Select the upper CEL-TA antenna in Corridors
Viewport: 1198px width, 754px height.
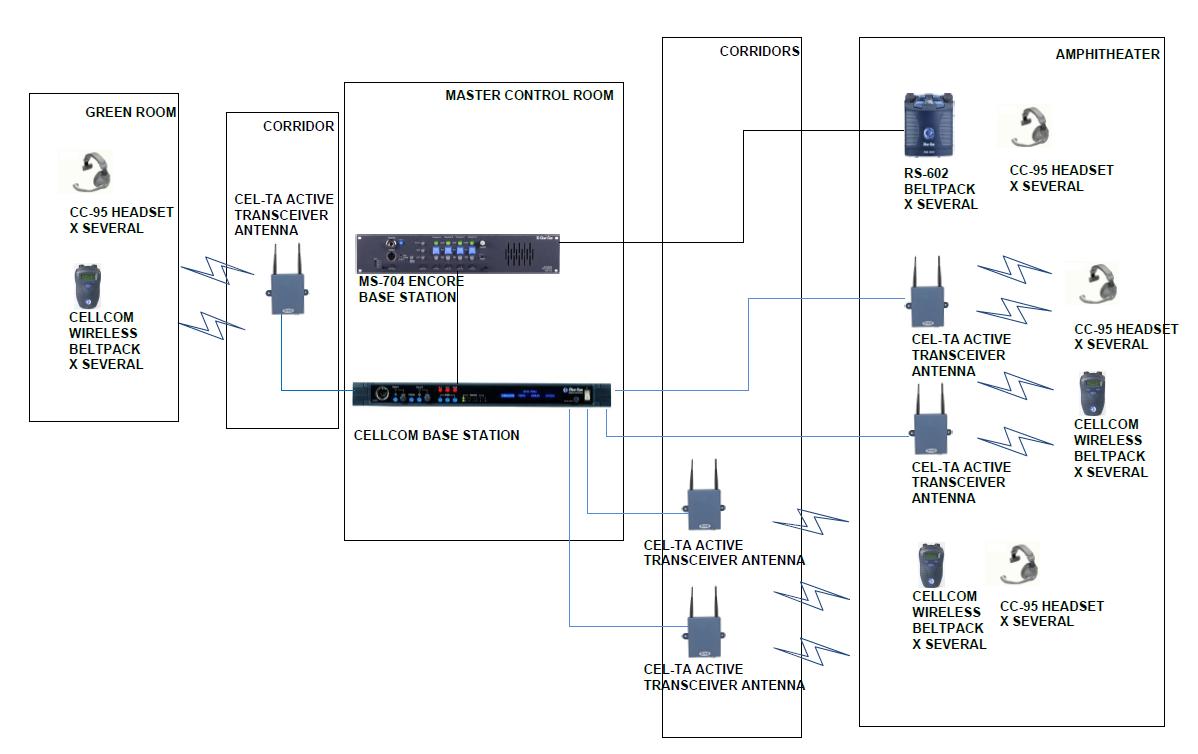(x=704, y=494)
